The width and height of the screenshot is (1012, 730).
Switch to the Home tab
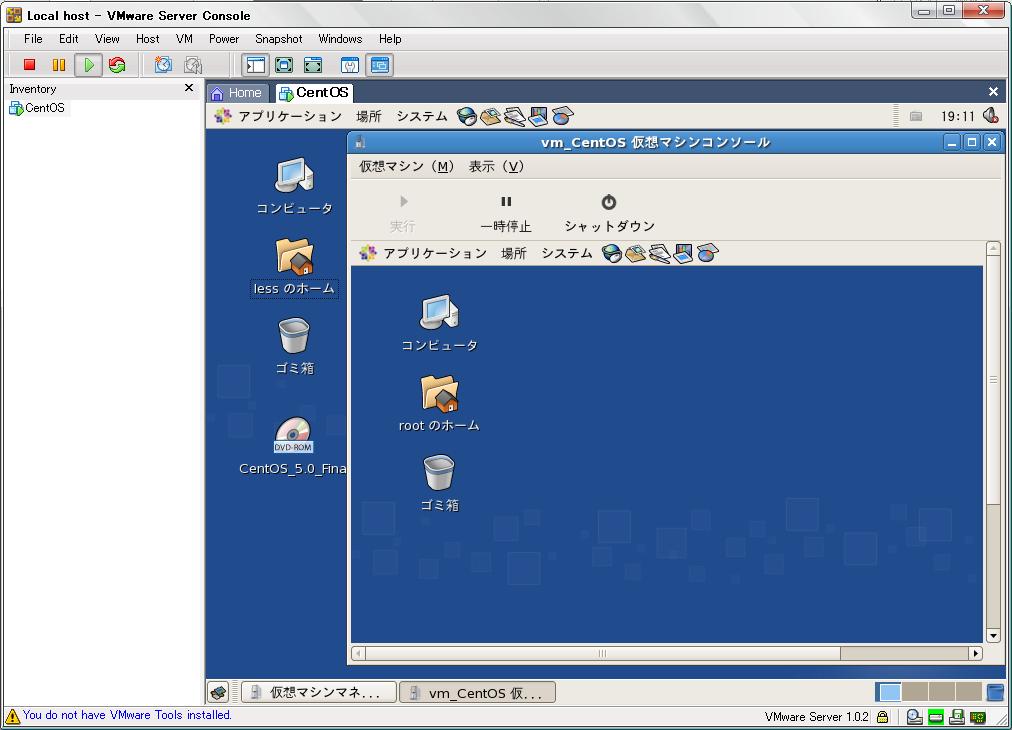click(x=237, y=93)
